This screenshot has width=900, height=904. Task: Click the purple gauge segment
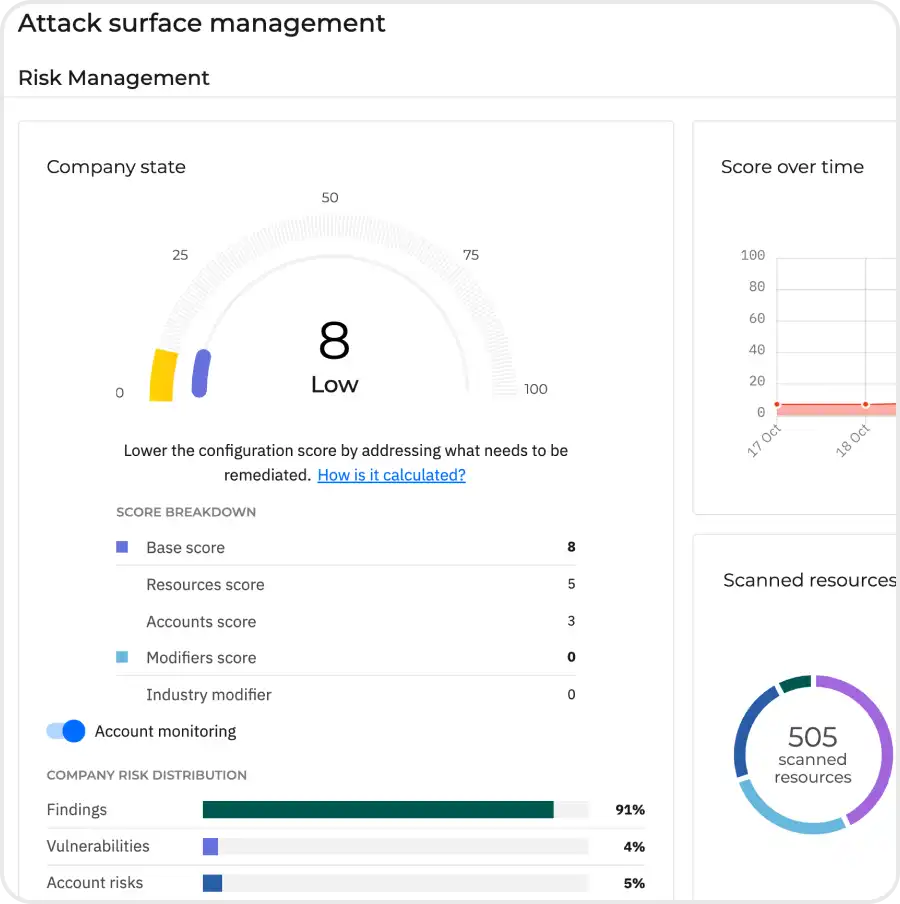tap(201, 373)
